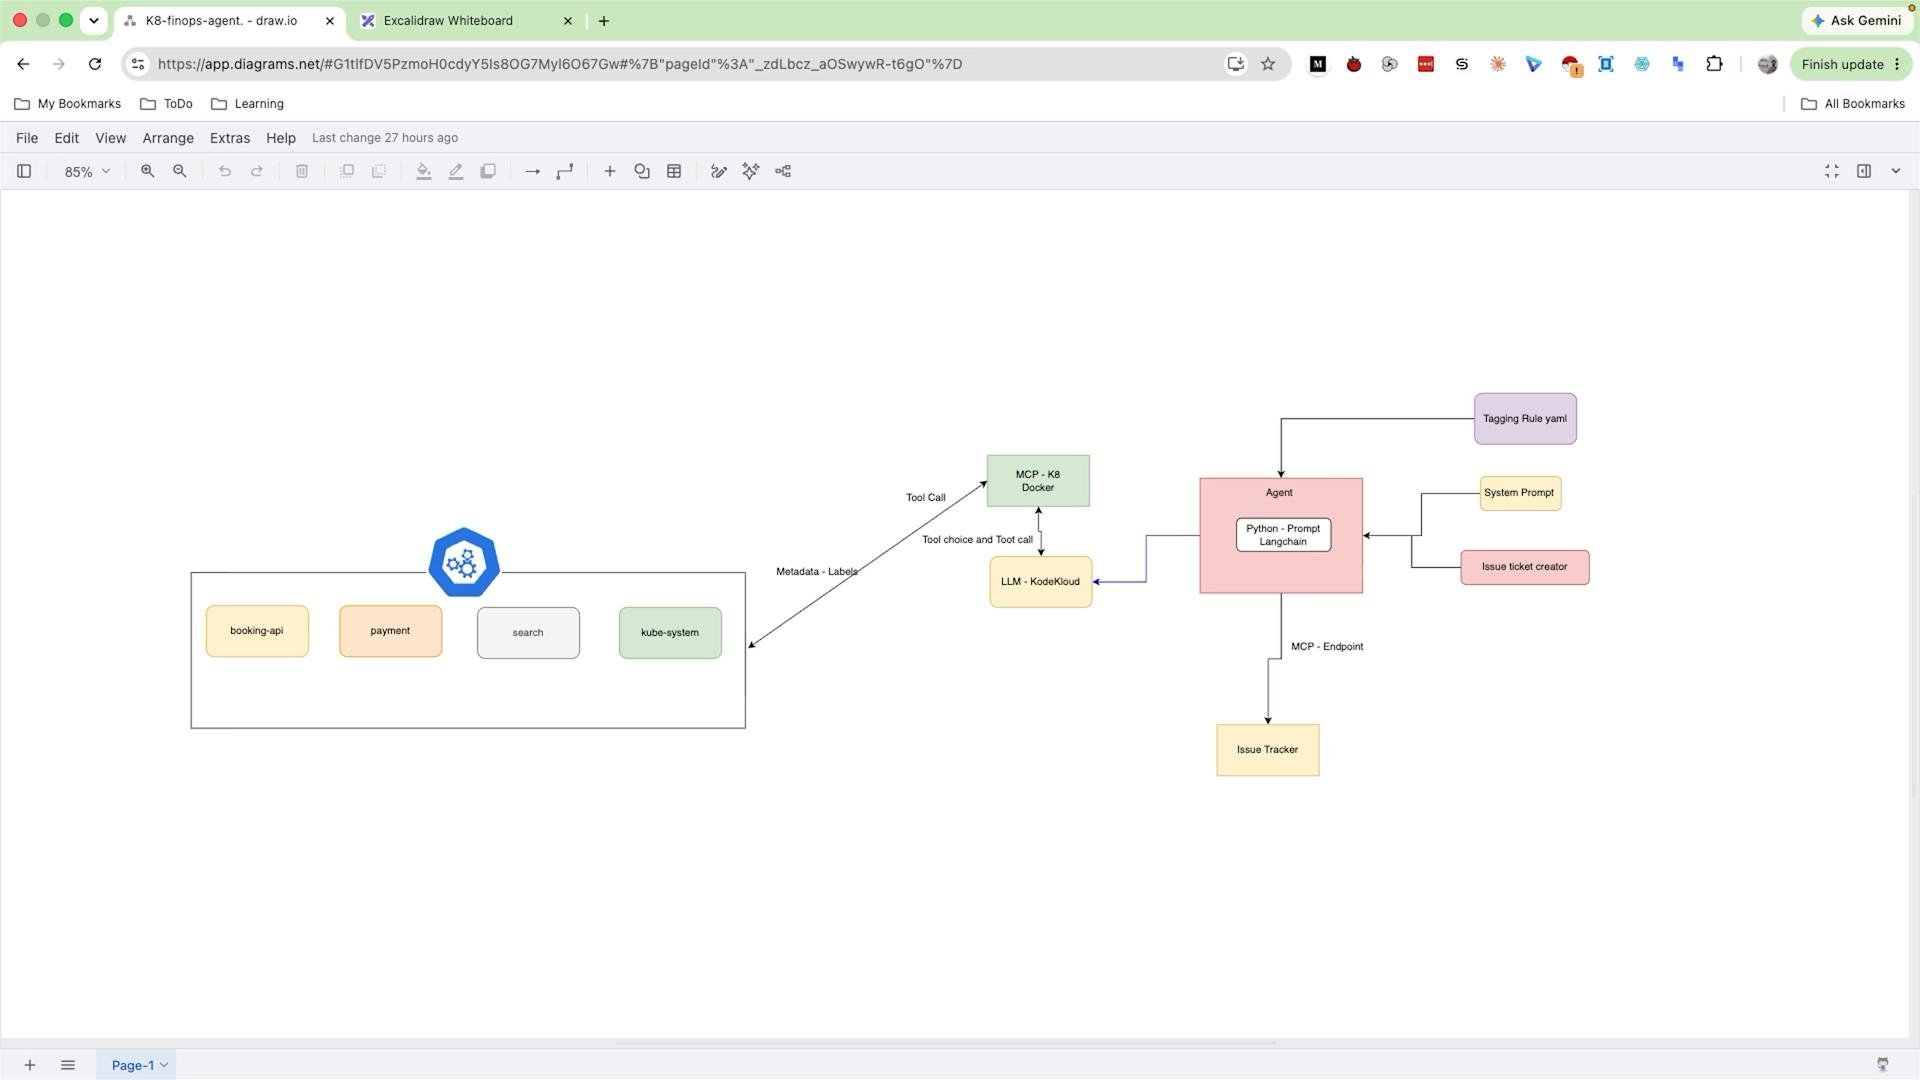The height and width of the screenshot is (1080, 1920).
Task: Open the Extras menu
Action: pos(230,138)
